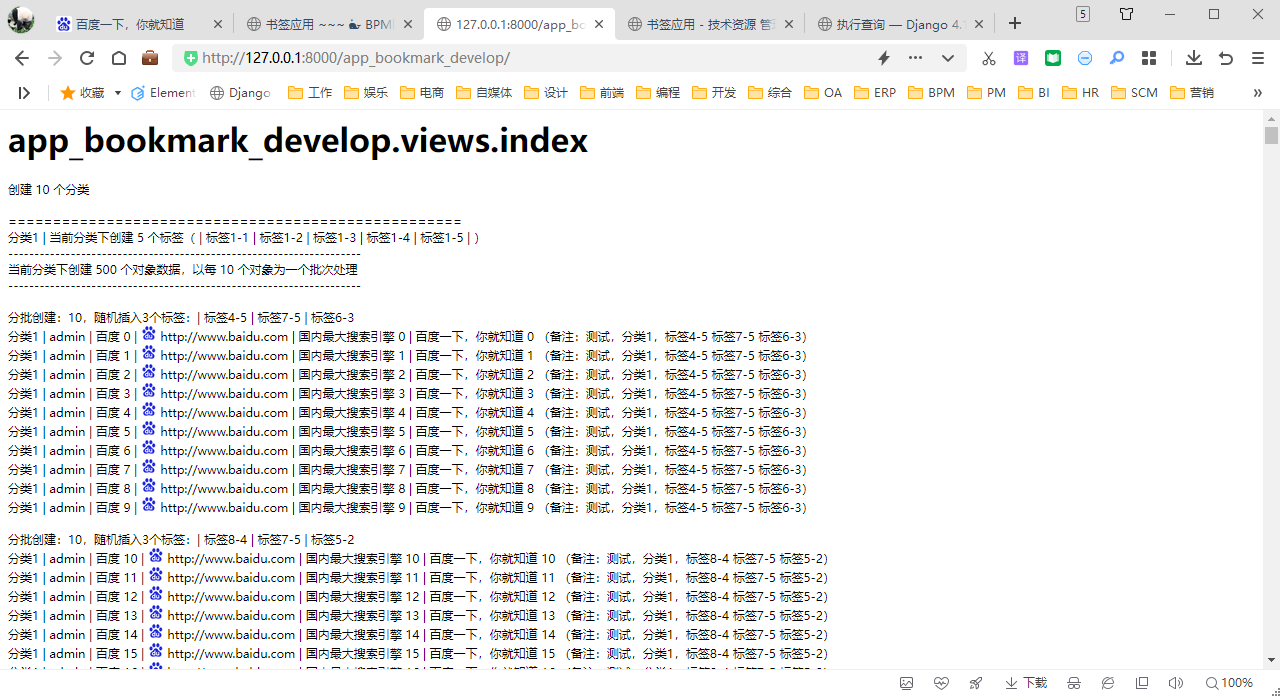Close the 百度一下 tab
The image size is (1280, 696).
click(218, 24)
